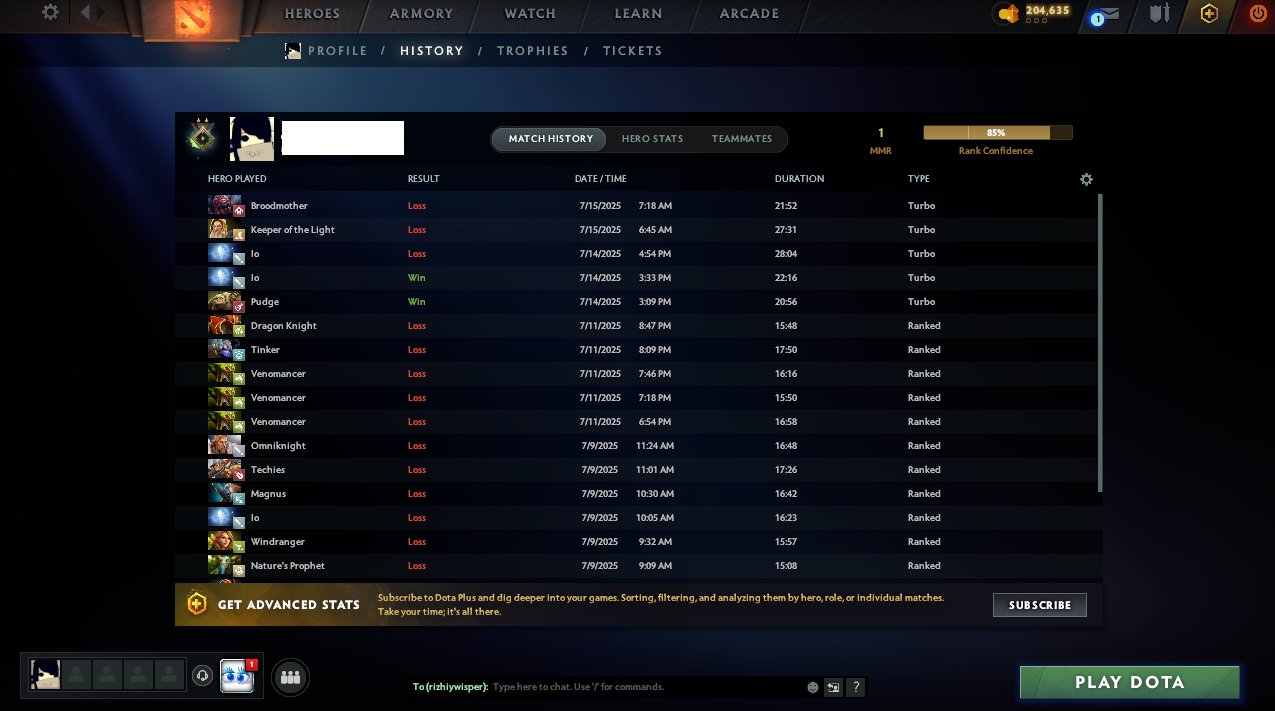The height and width of the screenshot is (711, 1275).
Task: Click the rank medal badge
Action: (x=202, y=138)
